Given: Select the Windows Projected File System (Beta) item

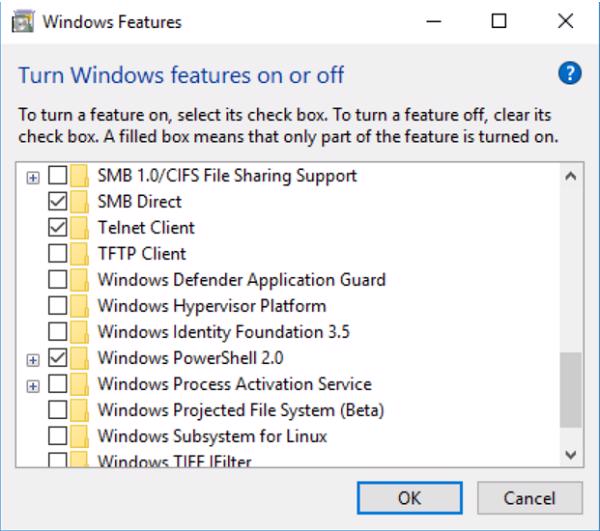Looking at the screenshot, I should pyautogui.click(x=240, y=410).
